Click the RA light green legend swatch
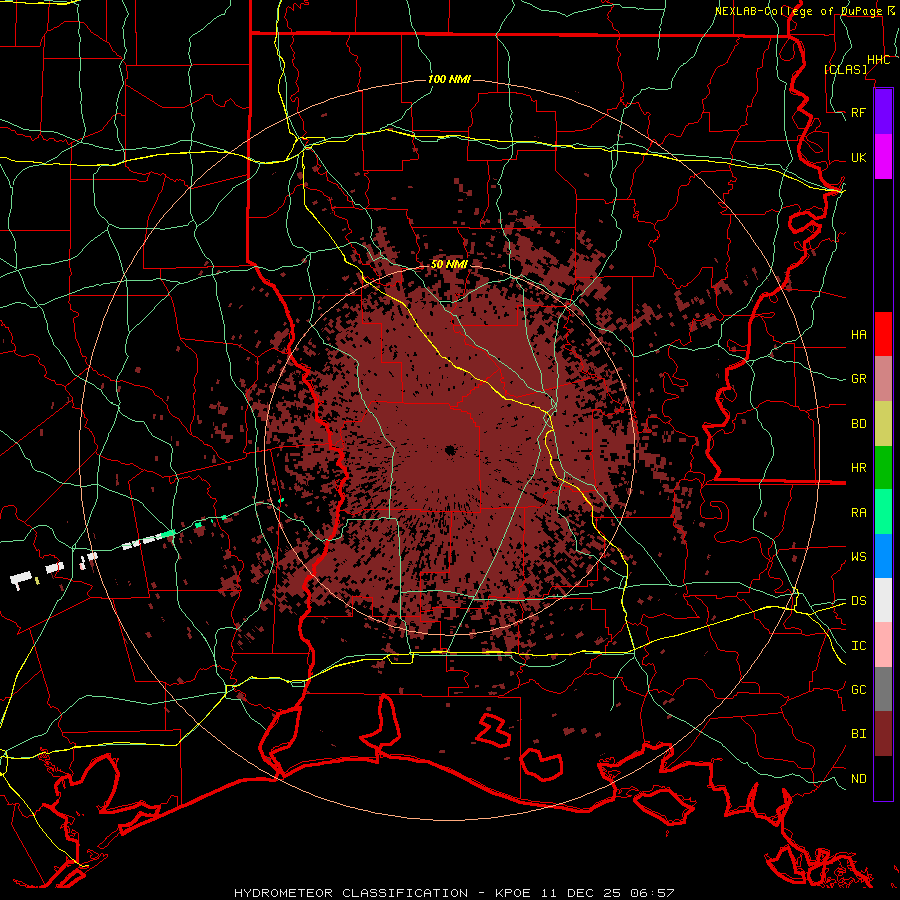 click(883, 511)
